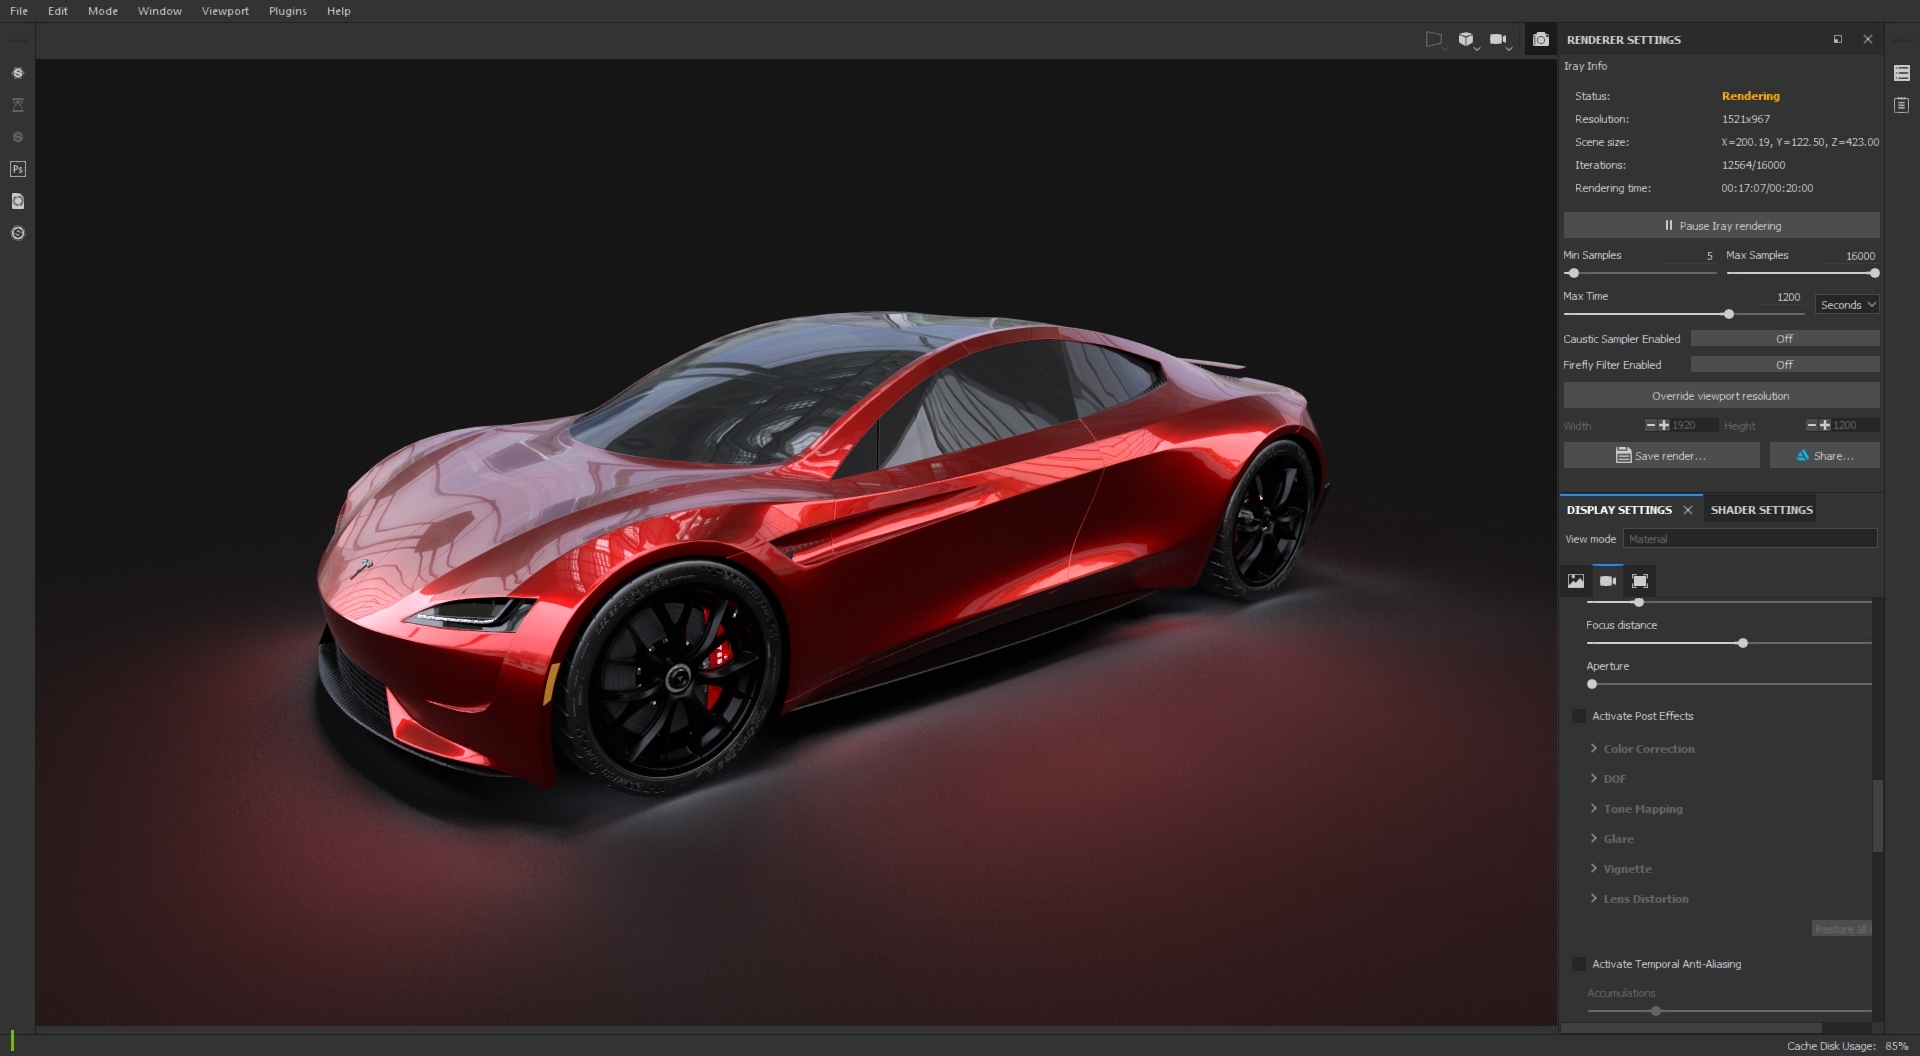Toggle the Iray render camera icon

1541,39
